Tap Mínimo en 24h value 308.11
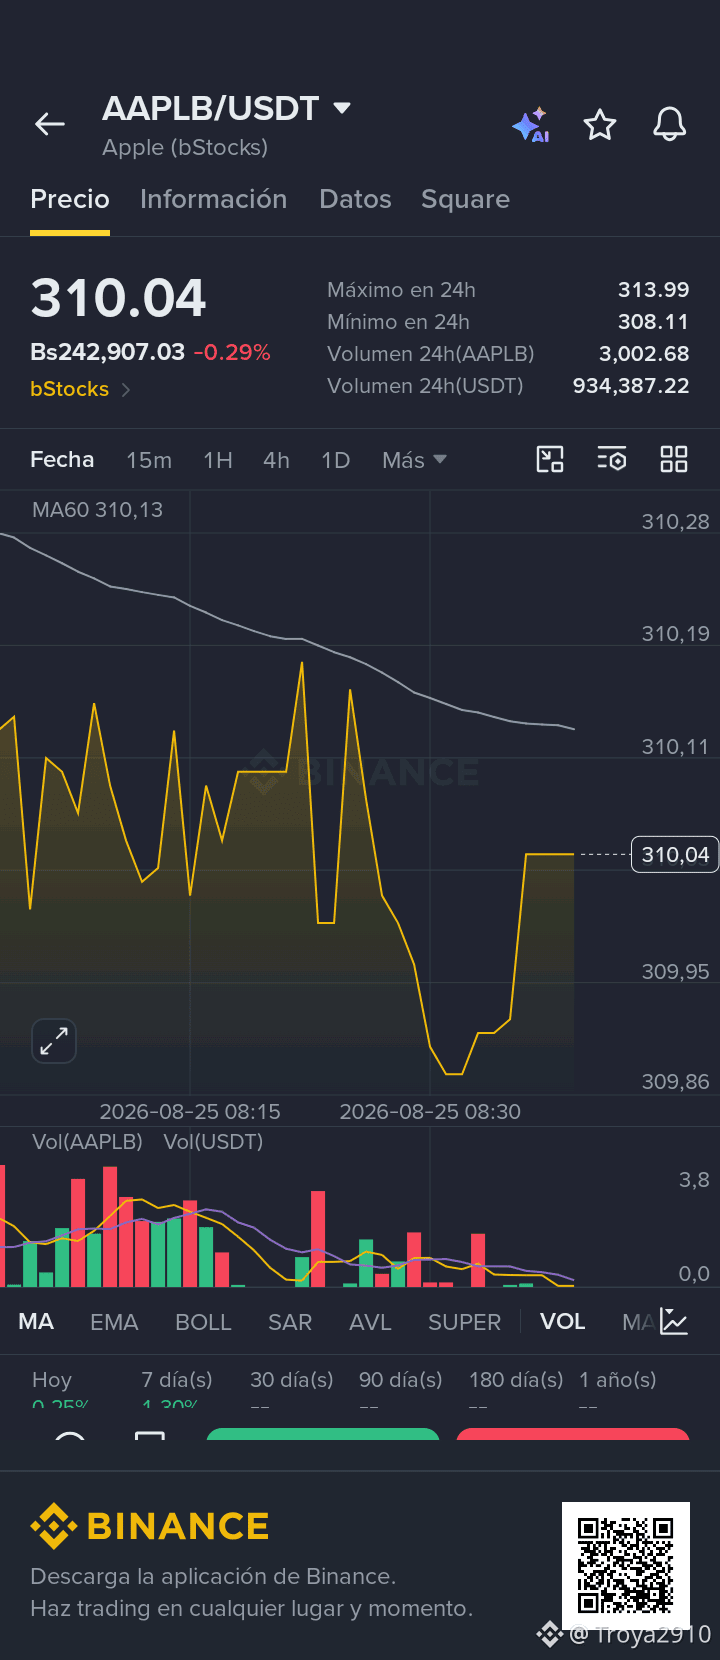 [x=653, y=322]
